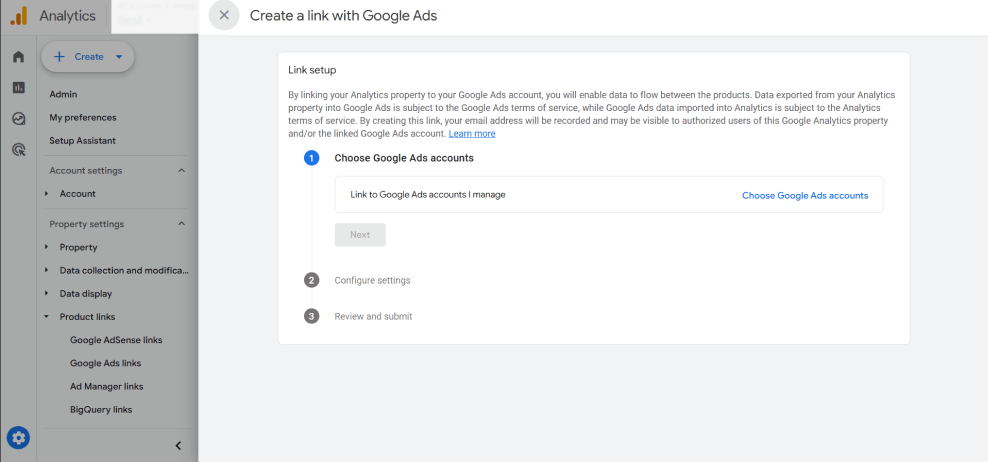Close the Create a link panel

click(x=224, y=15)
